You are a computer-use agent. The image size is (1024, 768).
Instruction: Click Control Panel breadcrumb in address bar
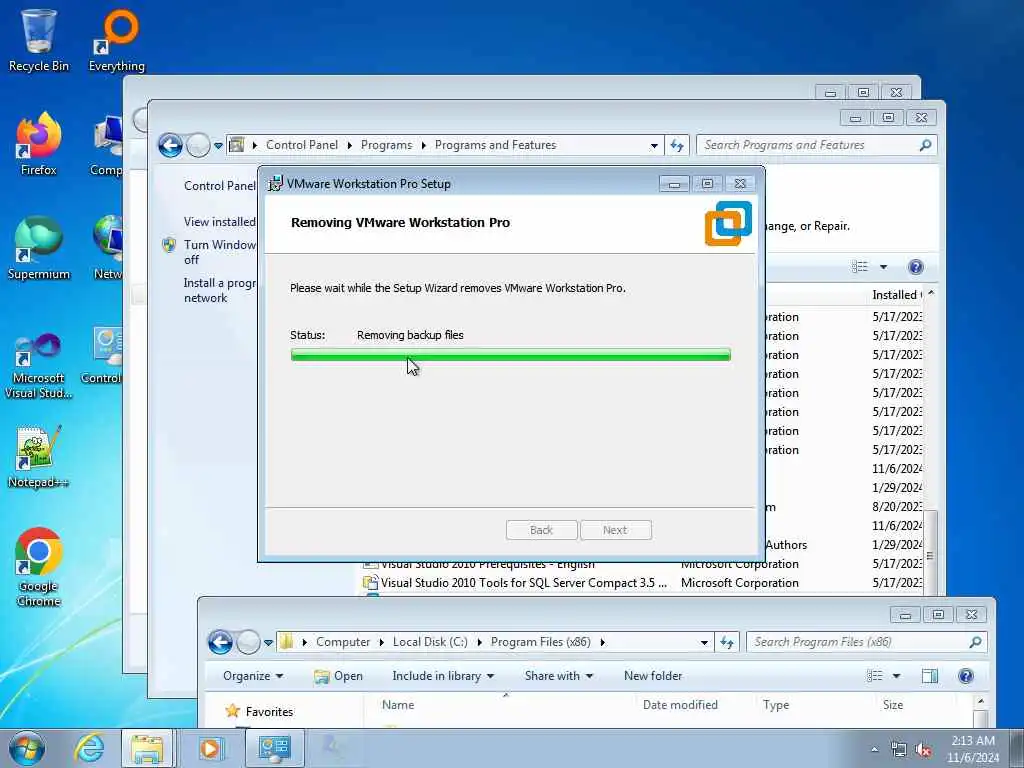302,145
